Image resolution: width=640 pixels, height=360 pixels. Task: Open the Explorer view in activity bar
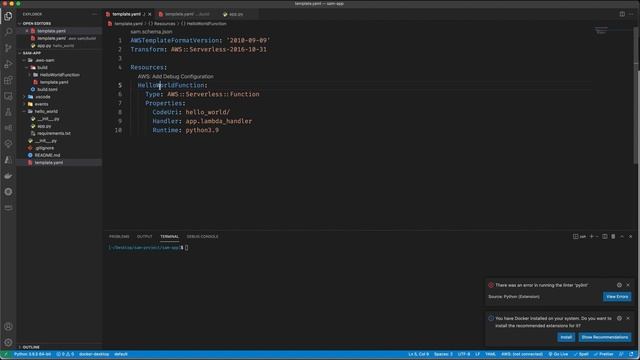(x=8, y=16)
